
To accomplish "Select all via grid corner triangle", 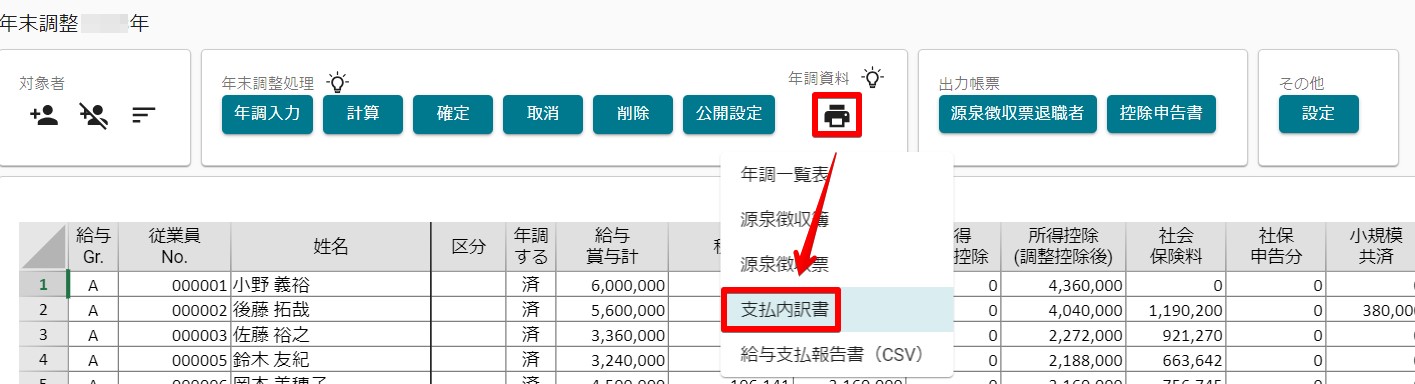I will pos(43,247).
